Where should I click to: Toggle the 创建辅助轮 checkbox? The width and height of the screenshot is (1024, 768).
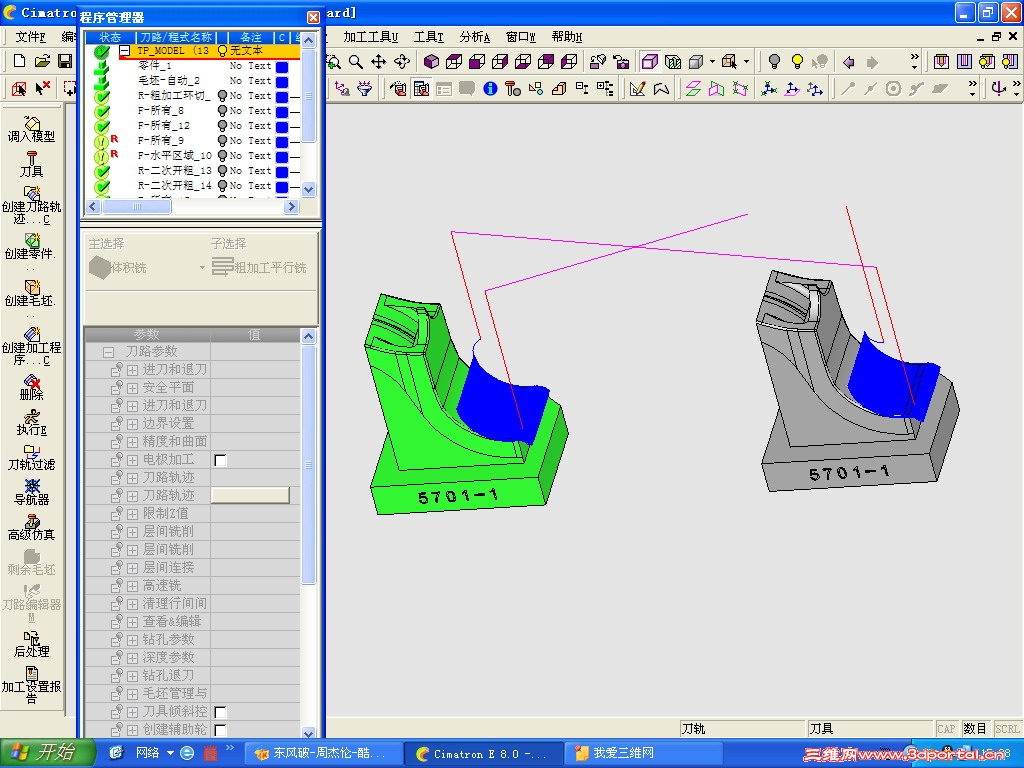tap(221, 729)
